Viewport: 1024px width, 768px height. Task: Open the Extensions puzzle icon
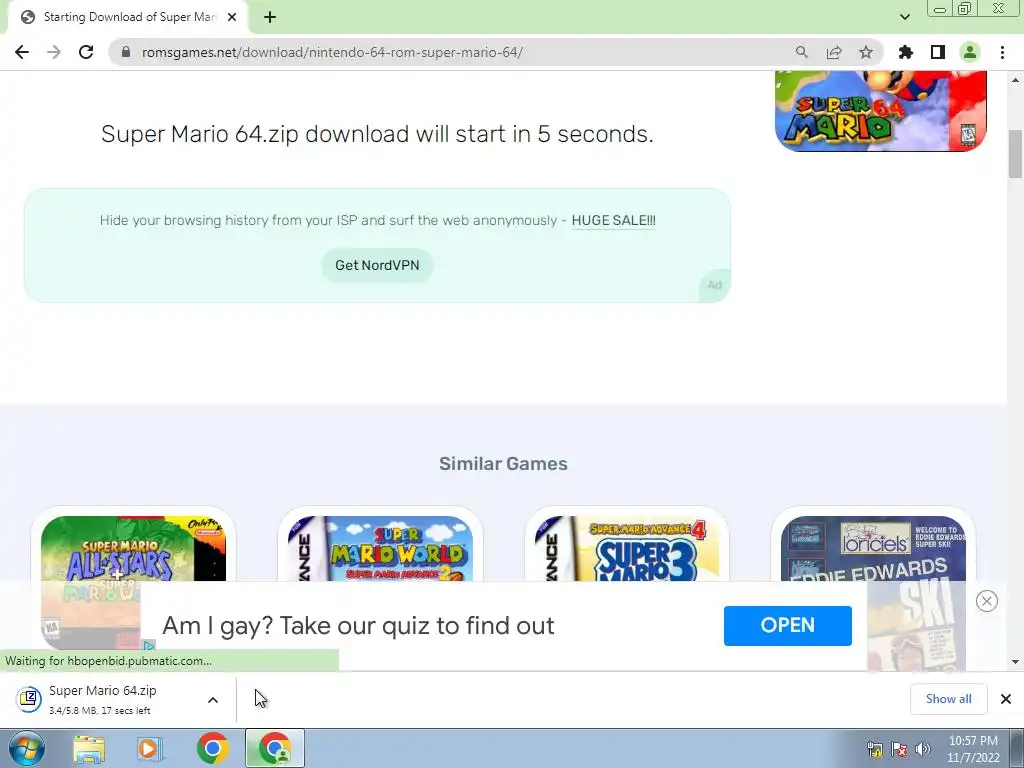tap(906, 52)
